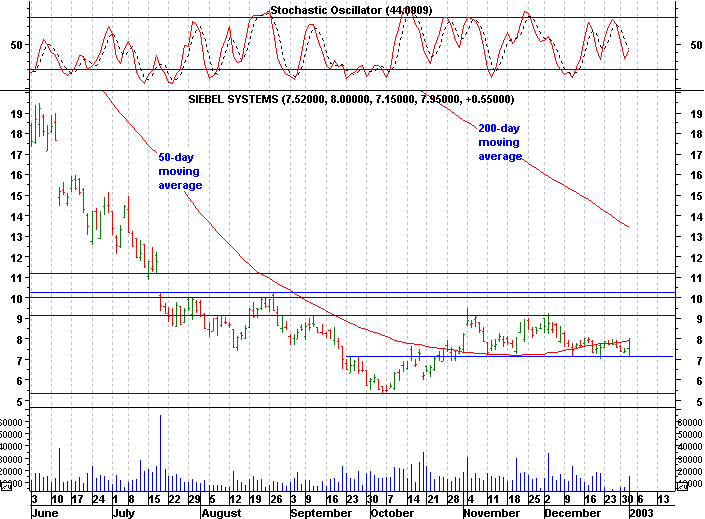Select date label 17 under June
Image resolution: width=705 pixels, height=519 pixels.
[x=77, y=499]
